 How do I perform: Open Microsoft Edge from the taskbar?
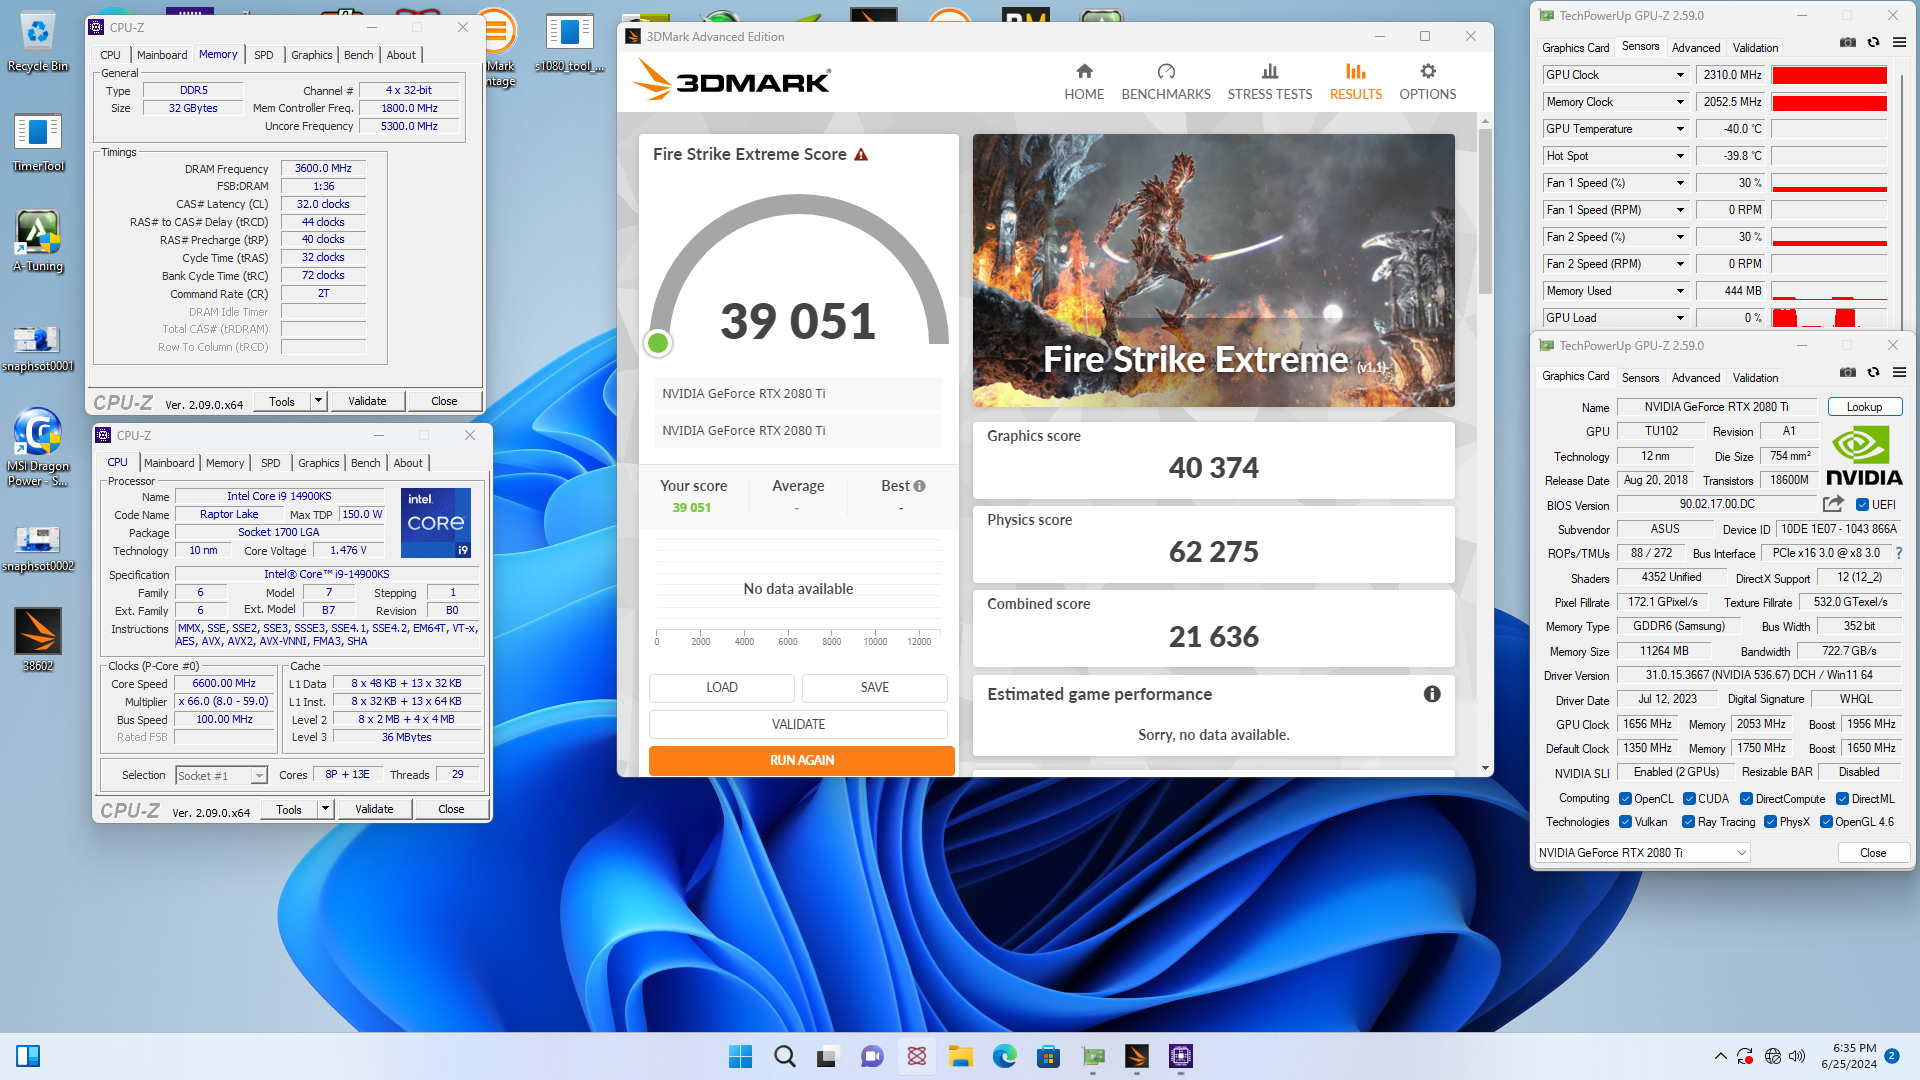pos(1005,1056)
